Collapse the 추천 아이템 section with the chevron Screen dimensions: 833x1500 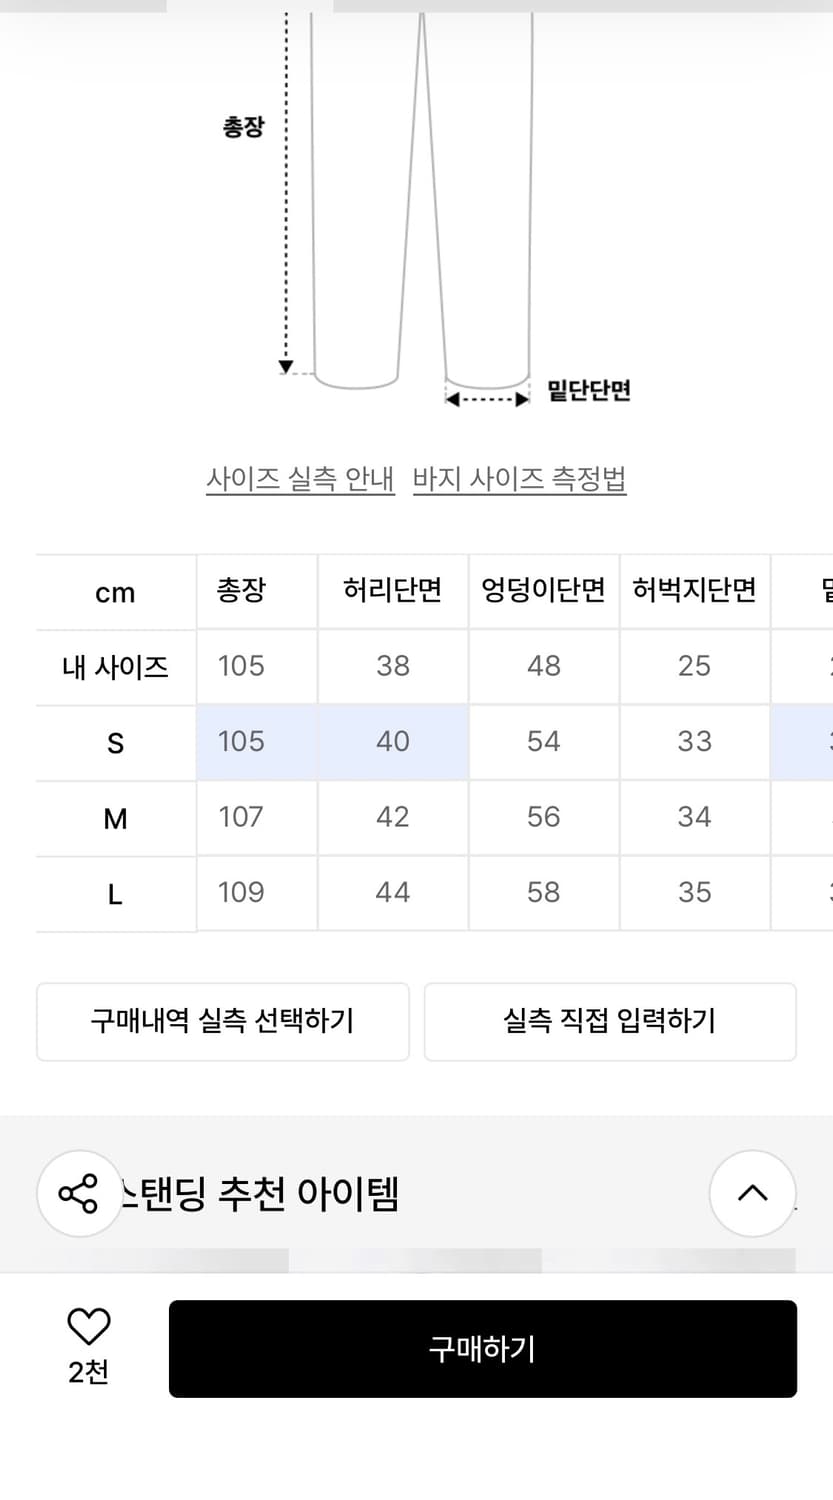point(752,1193)
